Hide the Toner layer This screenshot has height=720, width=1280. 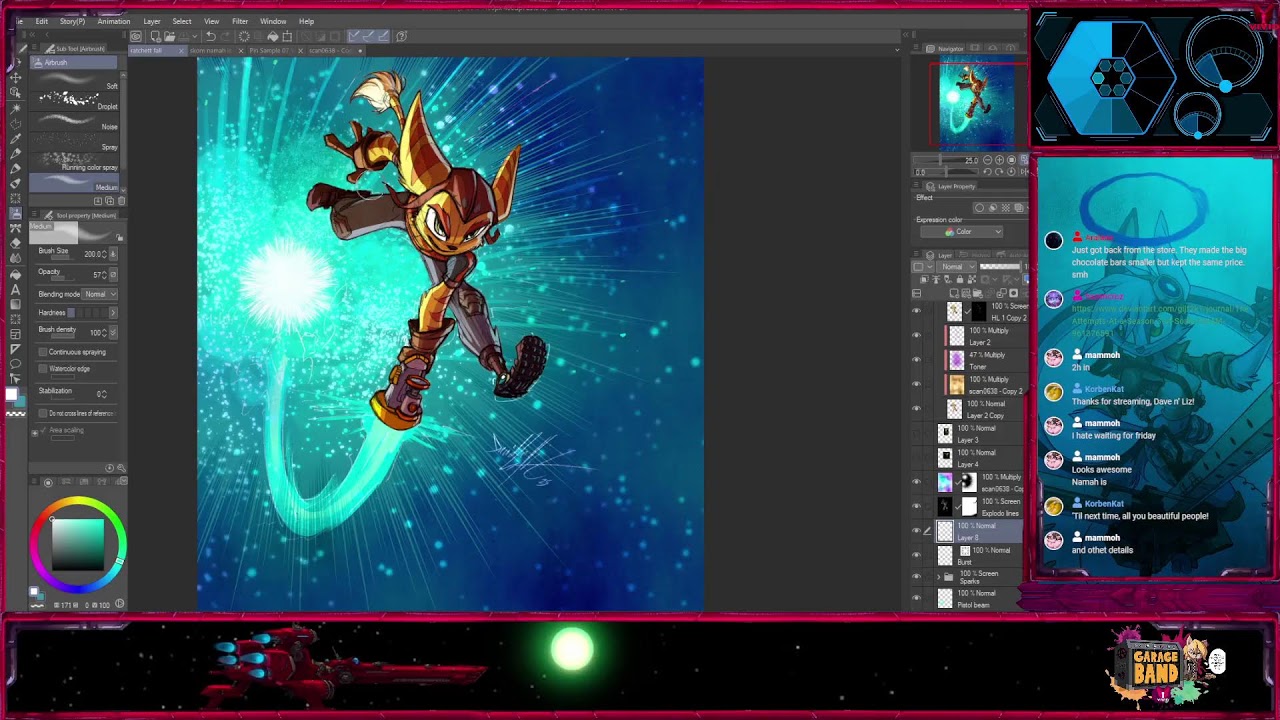[916, 360]
